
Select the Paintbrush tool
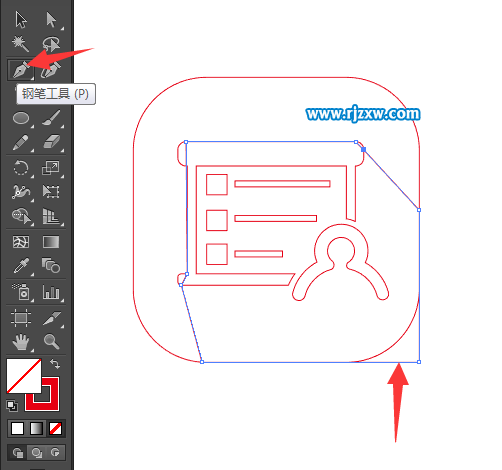click(51, 118)
